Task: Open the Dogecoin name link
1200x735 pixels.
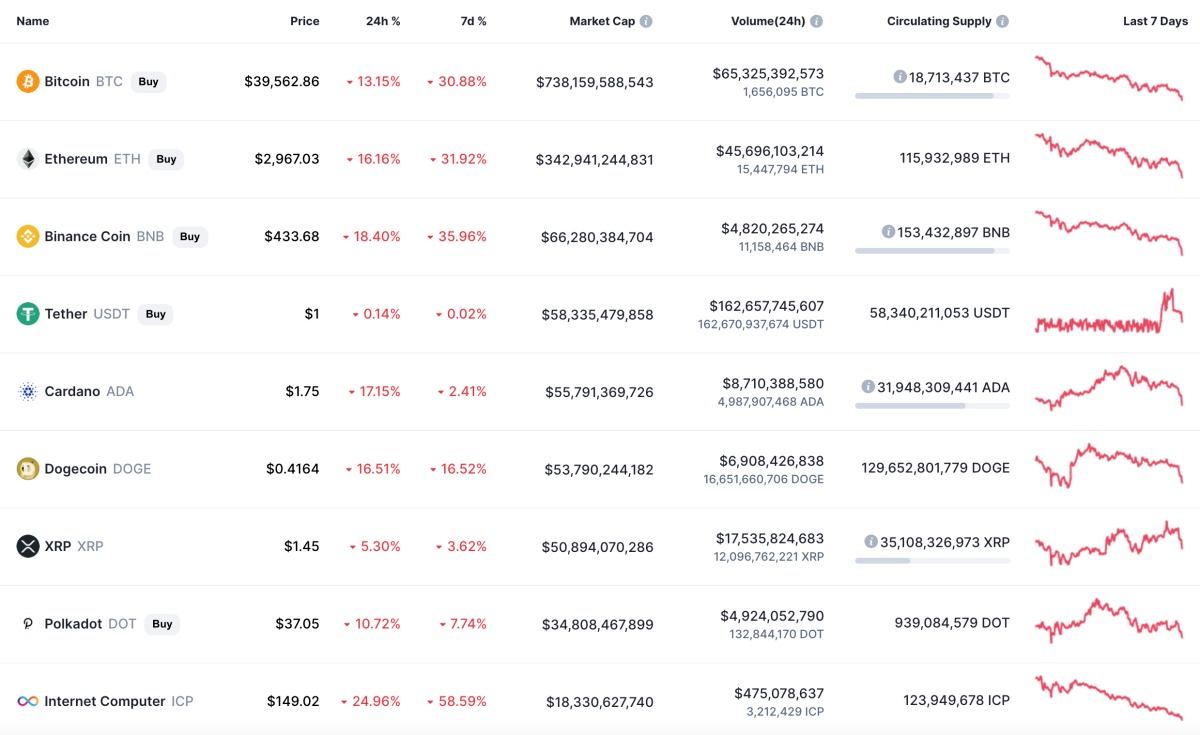Action: (x=75, y=469)
